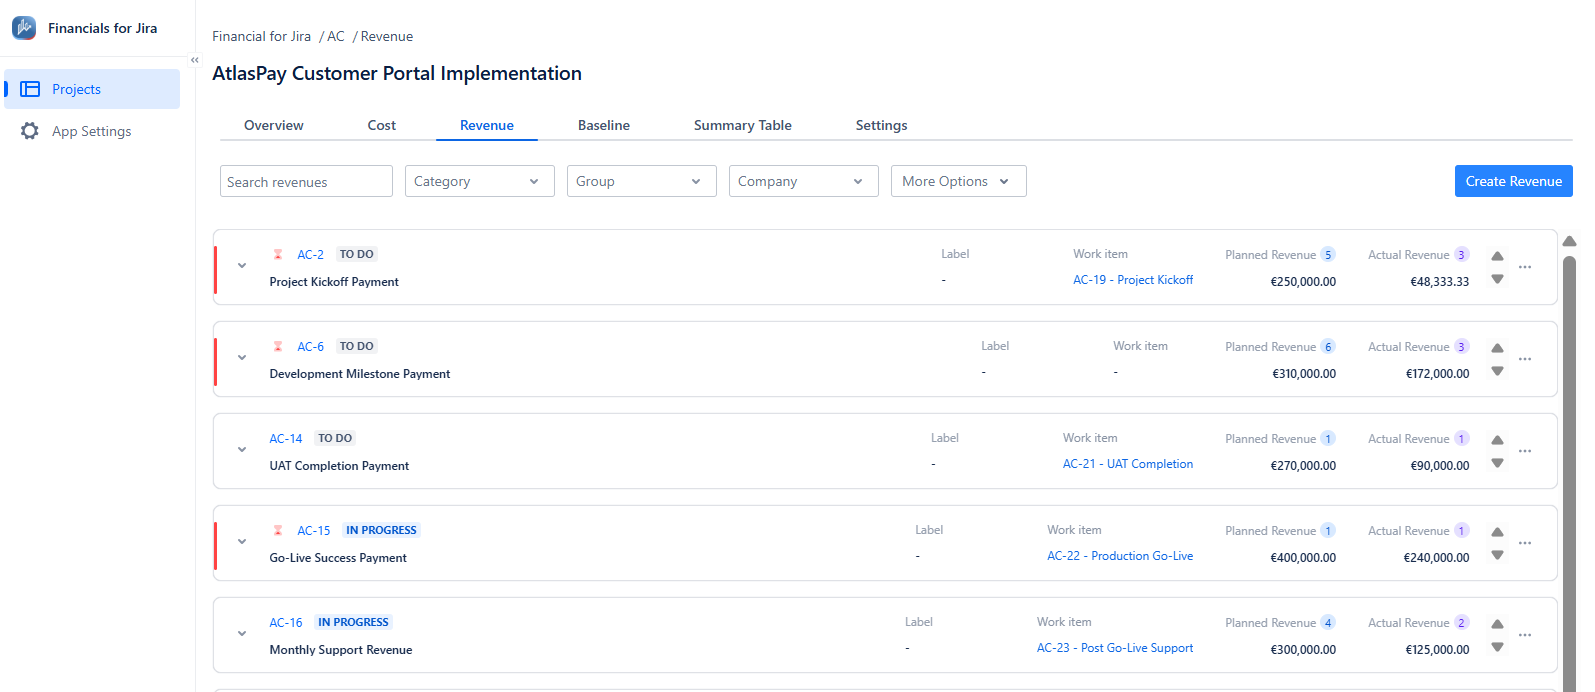Open the Category filter dropdown
This screenshot has width=1595, height=692.
tap(480, 181)
